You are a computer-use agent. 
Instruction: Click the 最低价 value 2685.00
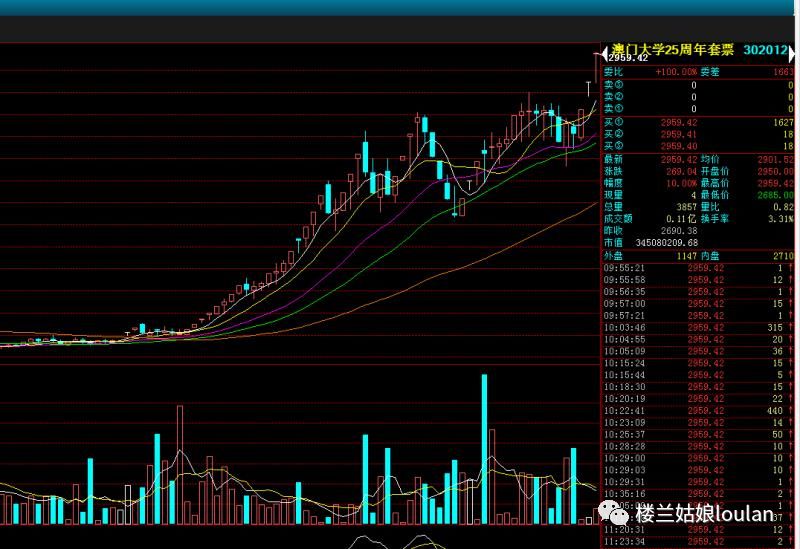click(x=776, y=195)
